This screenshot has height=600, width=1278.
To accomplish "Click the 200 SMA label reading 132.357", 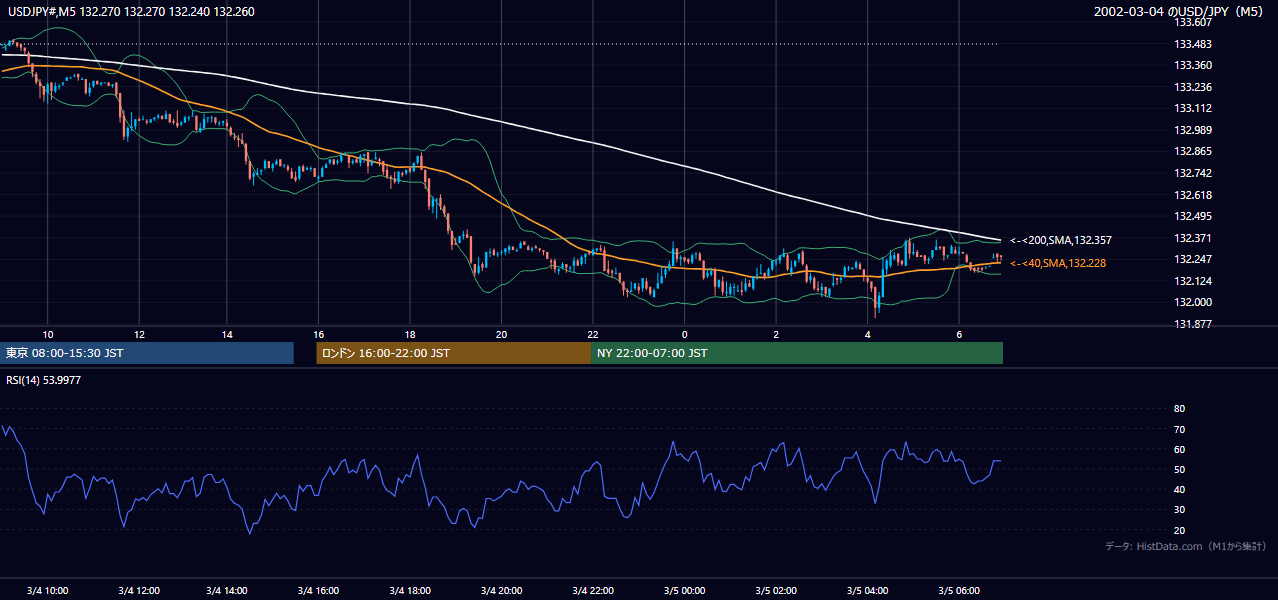I will tap(1061, 240).
